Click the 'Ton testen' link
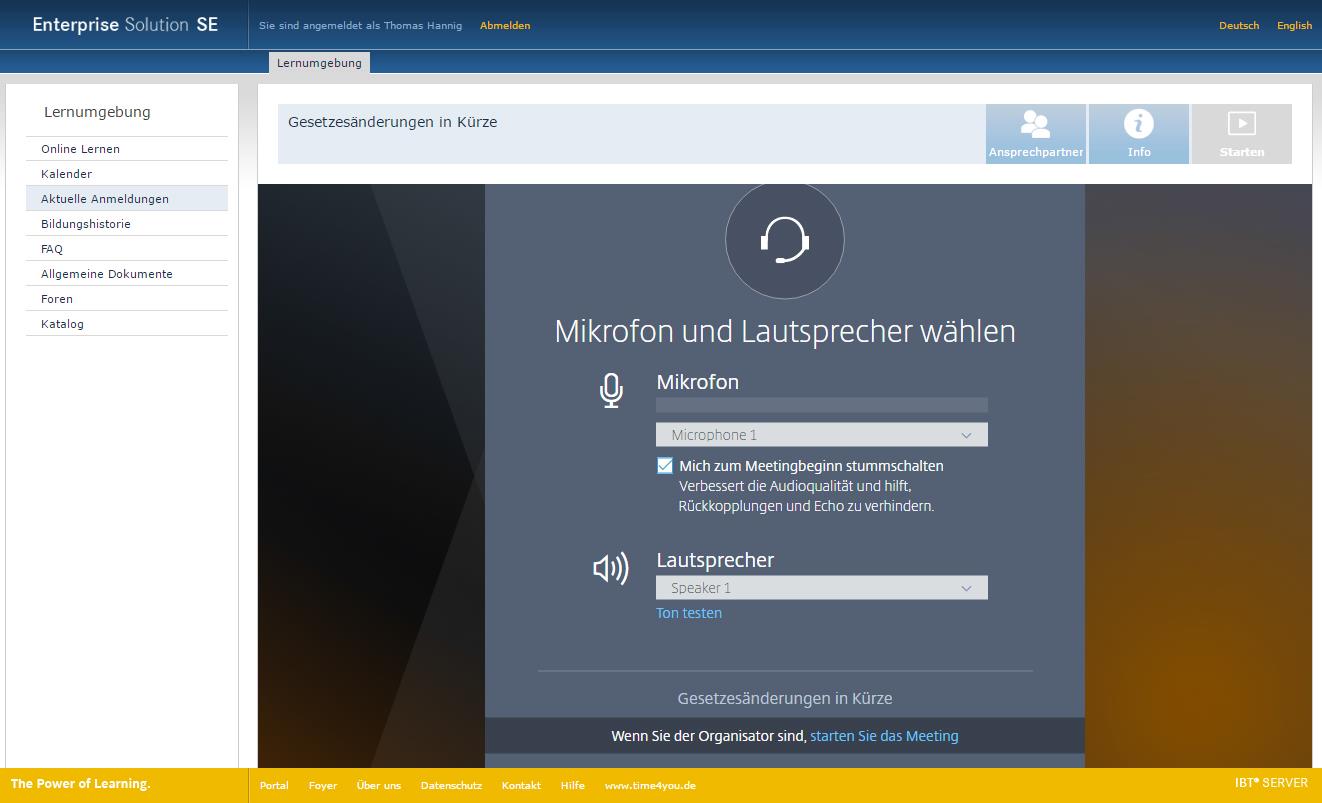Viewport: 1322px width, 803px height. click(689, 613)
